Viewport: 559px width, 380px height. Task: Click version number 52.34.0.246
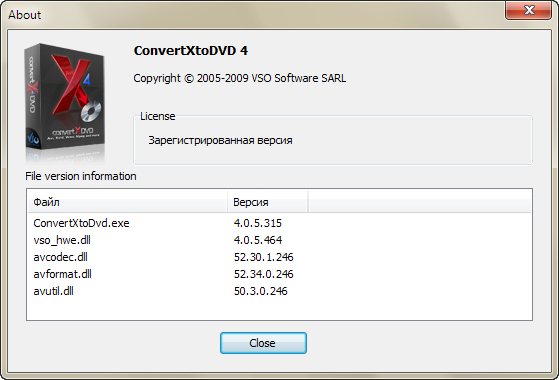pyautogui.click(x=263, y=274)
